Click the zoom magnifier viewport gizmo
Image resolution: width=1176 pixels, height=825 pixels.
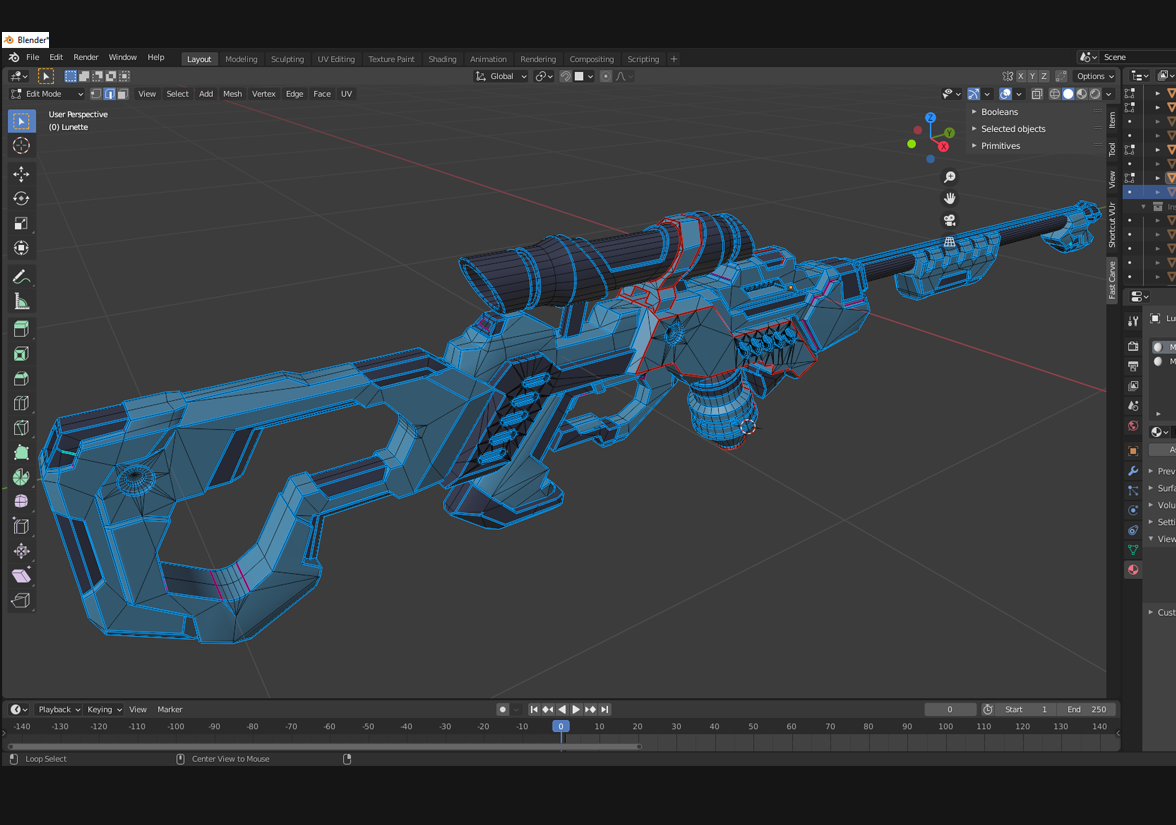[x=950, y=177]
